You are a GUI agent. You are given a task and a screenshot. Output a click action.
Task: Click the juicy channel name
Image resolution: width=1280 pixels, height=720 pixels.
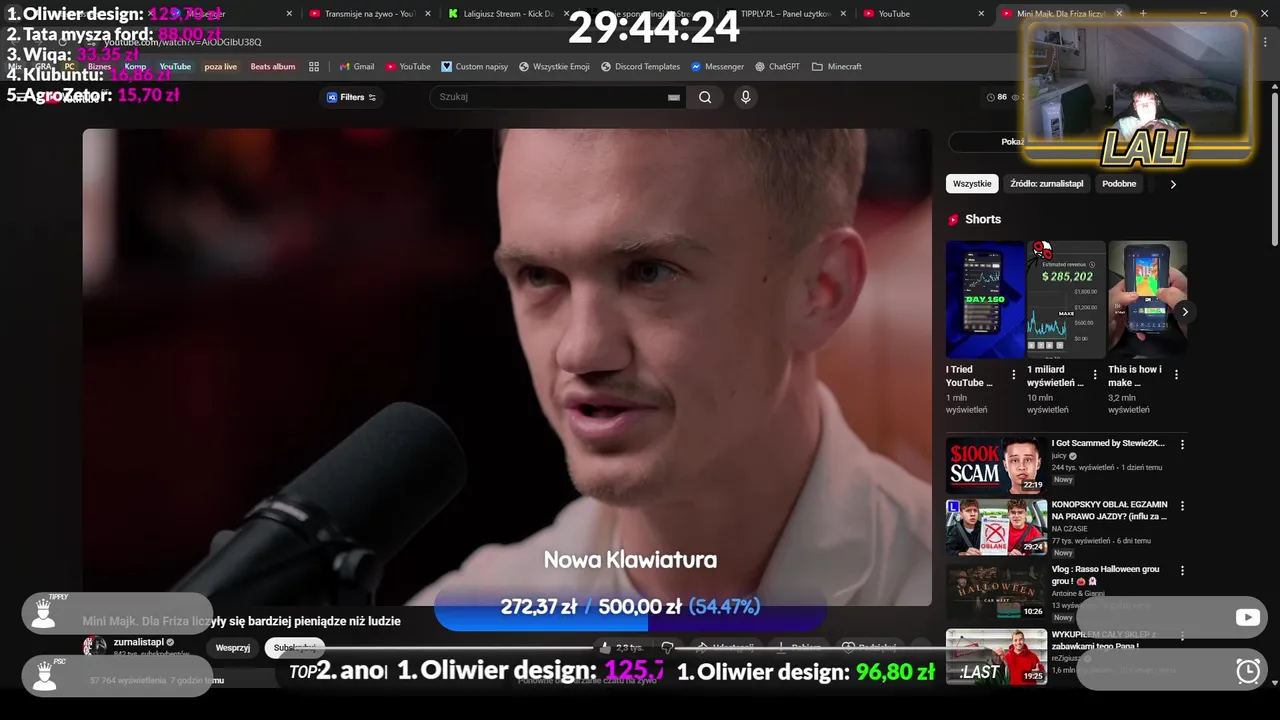click(x=1058, y=456)
